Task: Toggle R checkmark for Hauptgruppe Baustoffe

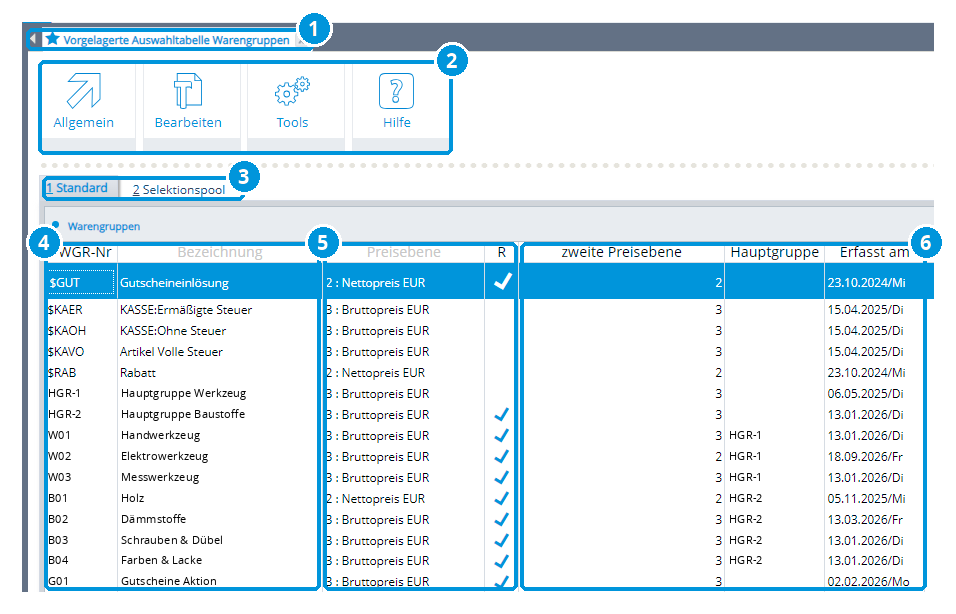Action: pos(501,415)
